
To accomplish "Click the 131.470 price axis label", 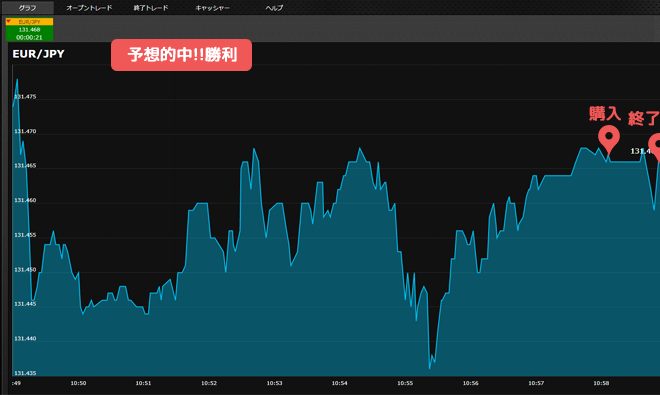I will point(25,131).
